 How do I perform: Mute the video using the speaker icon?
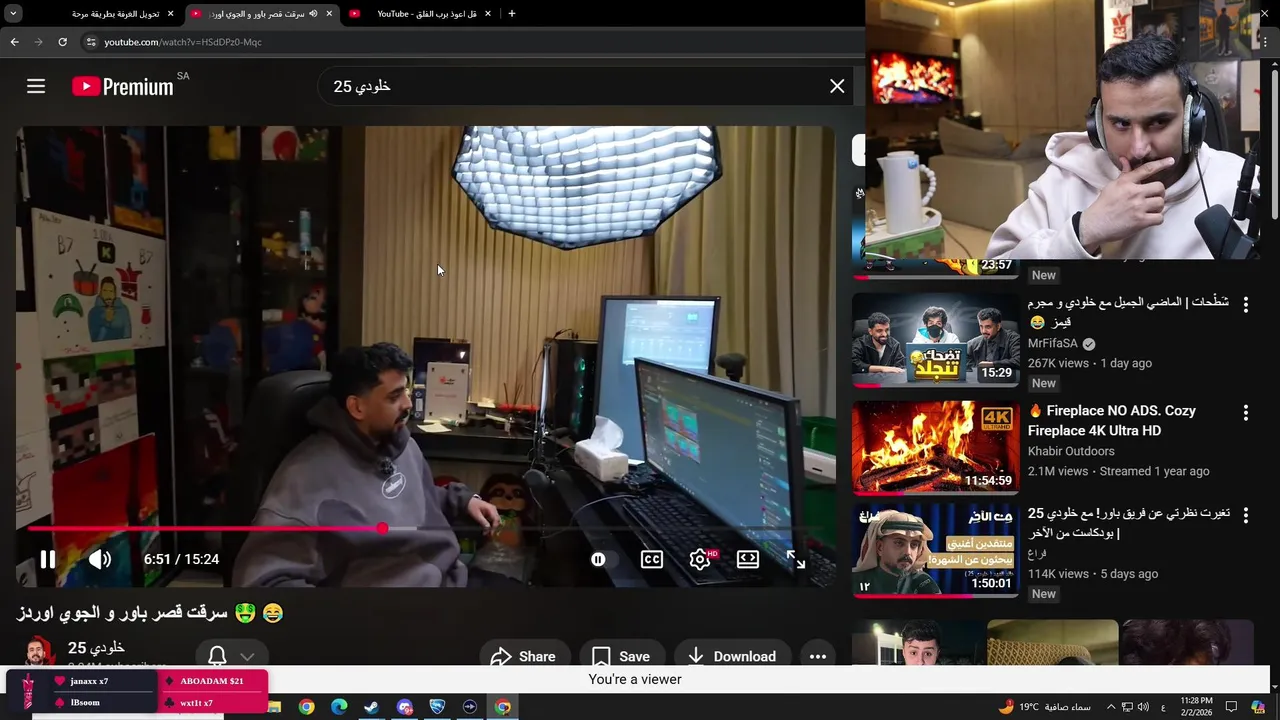tap(100, 559)
